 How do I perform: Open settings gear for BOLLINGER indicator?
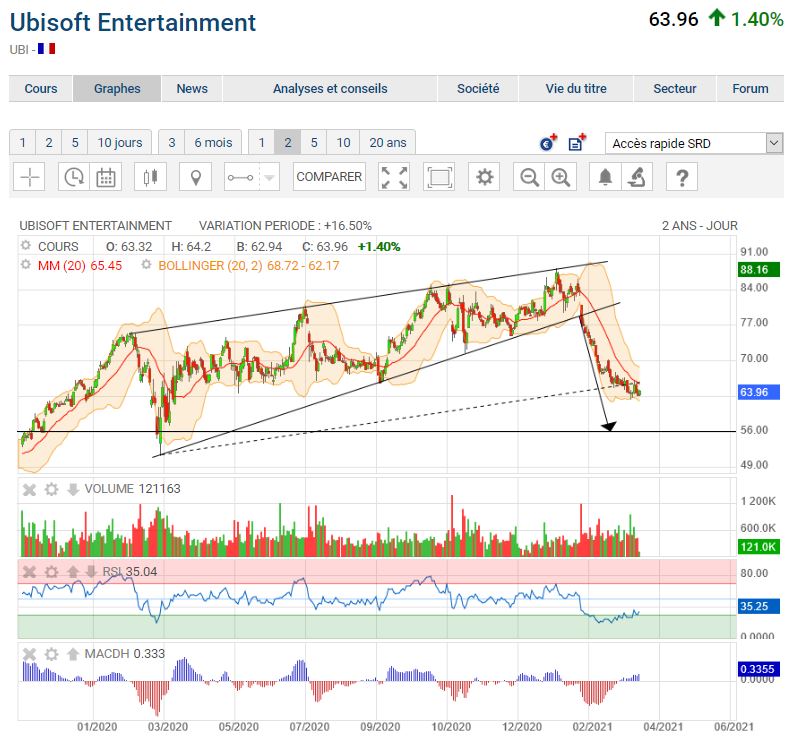146,265
